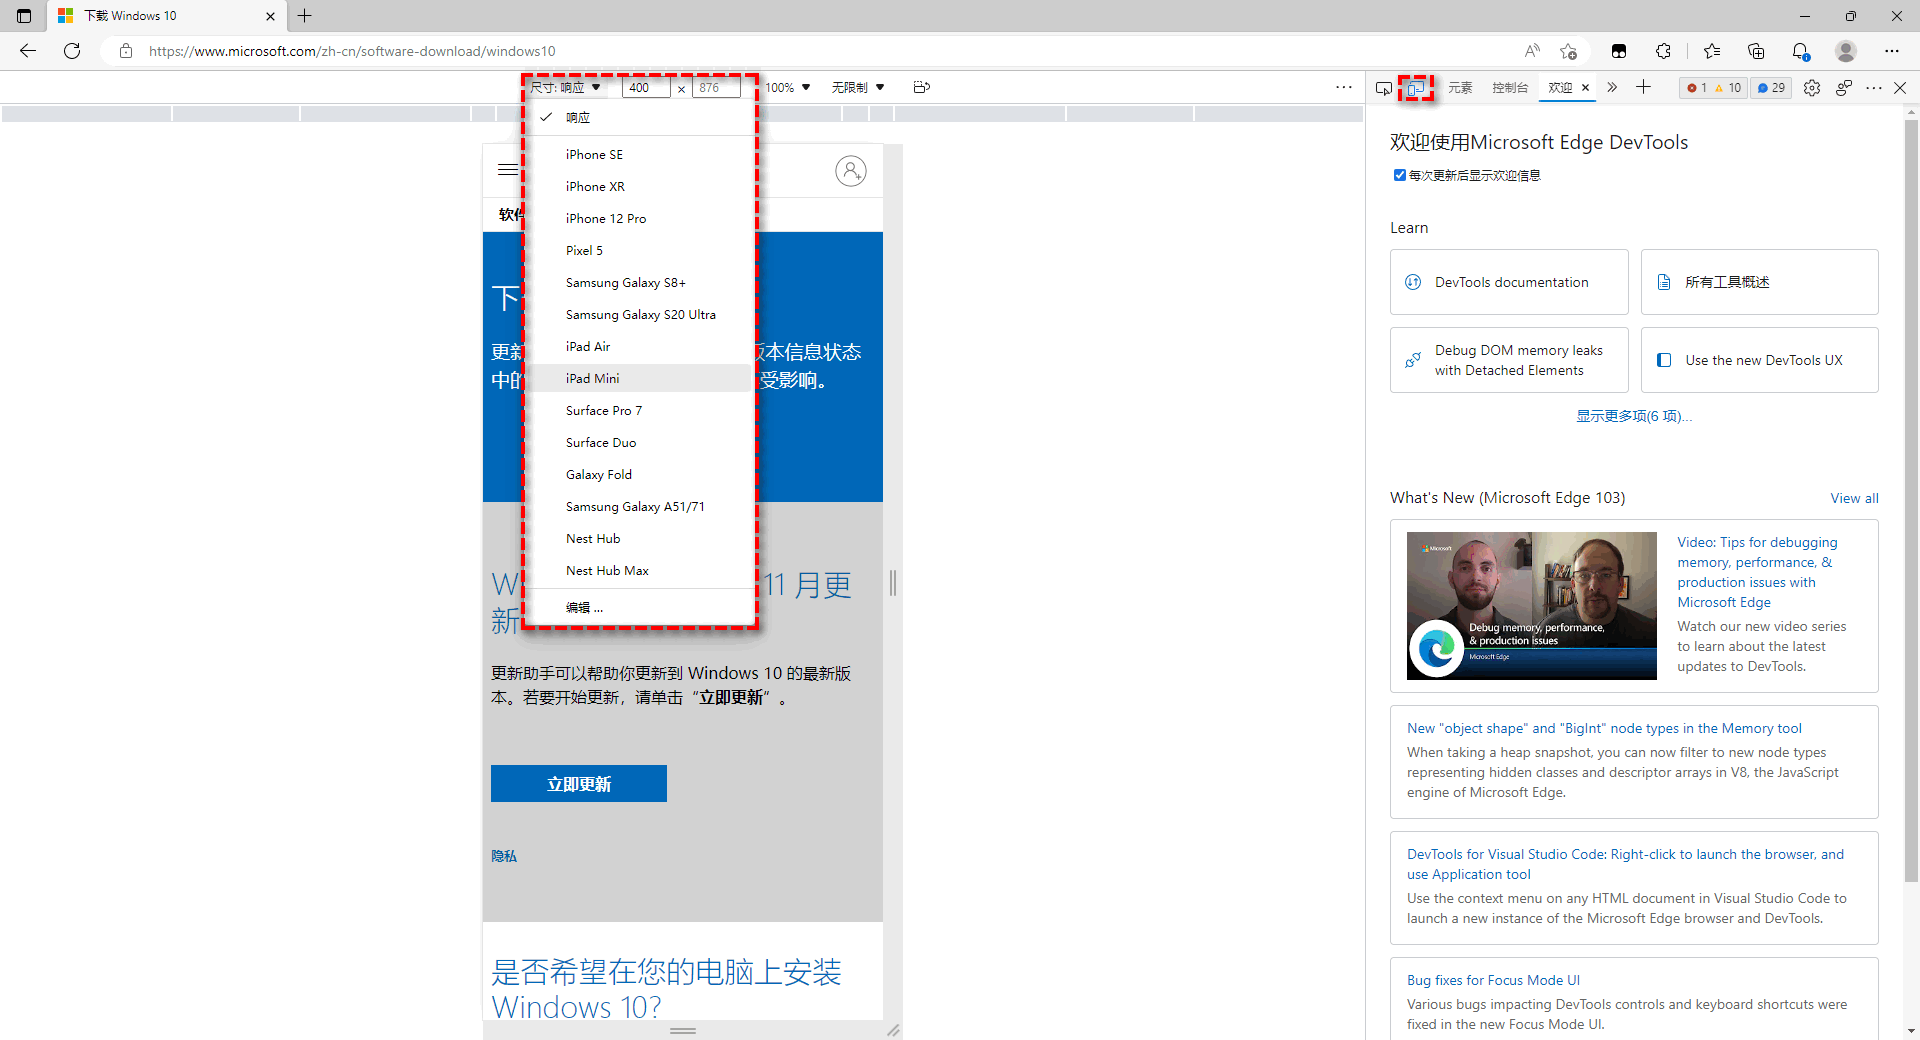Viewport: 1920px width, 1040px height.
Task: Open Collections in the toolbar
Action: tap(1756, 51)
